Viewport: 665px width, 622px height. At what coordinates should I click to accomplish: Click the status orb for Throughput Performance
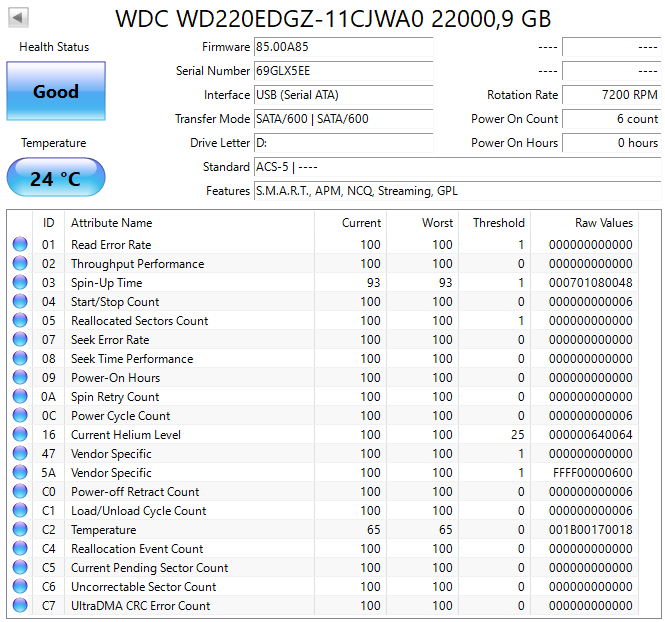point(20,263)
